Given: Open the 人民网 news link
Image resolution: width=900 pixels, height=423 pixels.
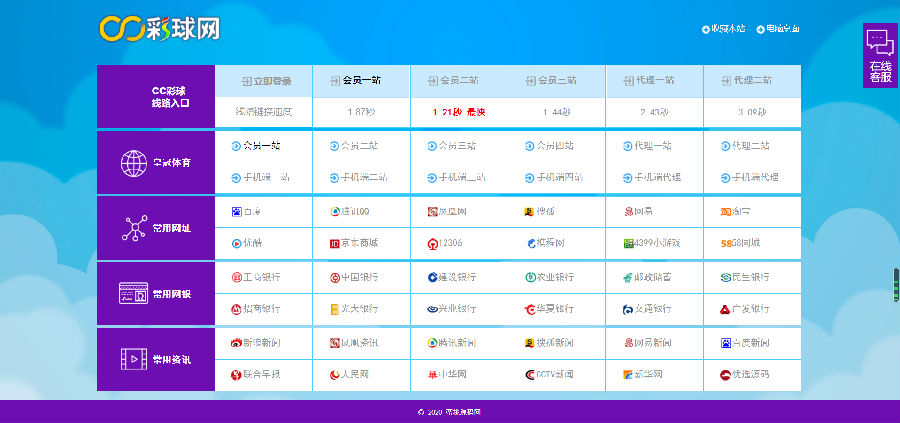Looking at the screenshot, I should tap(350, 375).
